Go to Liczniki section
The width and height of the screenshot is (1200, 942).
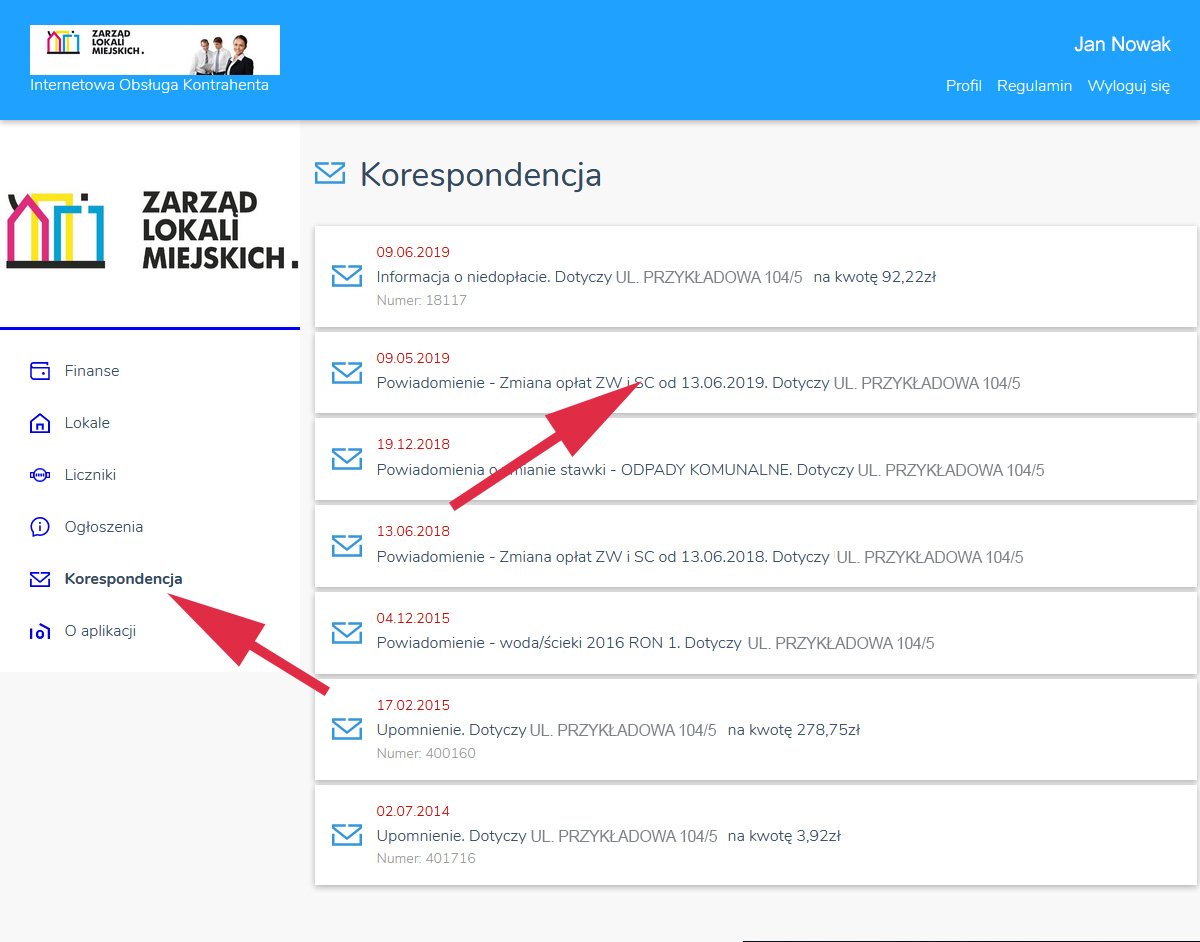(x=90, y=475)
